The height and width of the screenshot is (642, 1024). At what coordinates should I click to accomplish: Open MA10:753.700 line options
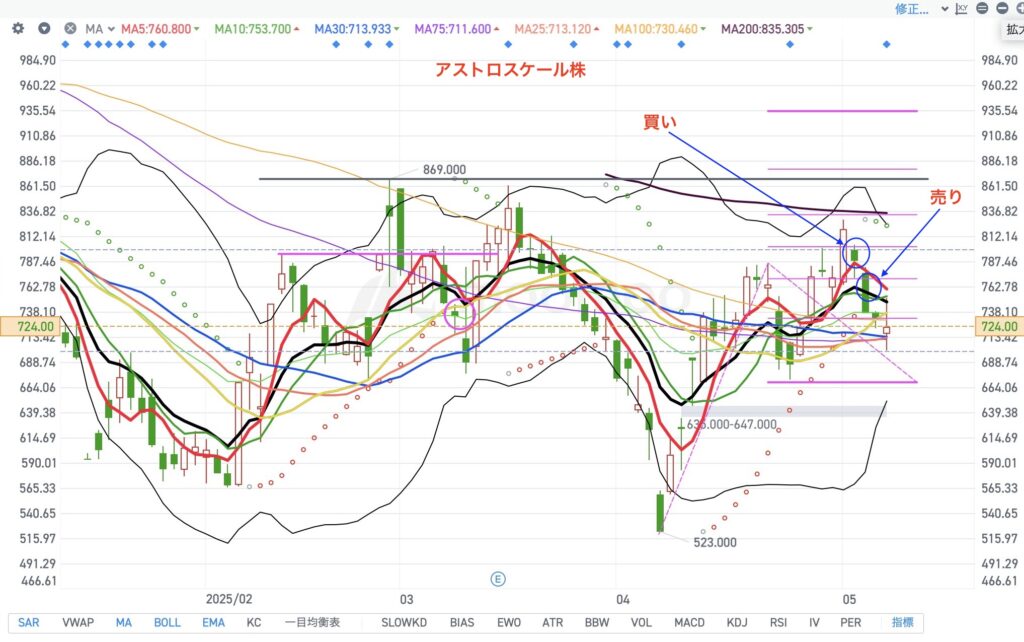(257, 29)
